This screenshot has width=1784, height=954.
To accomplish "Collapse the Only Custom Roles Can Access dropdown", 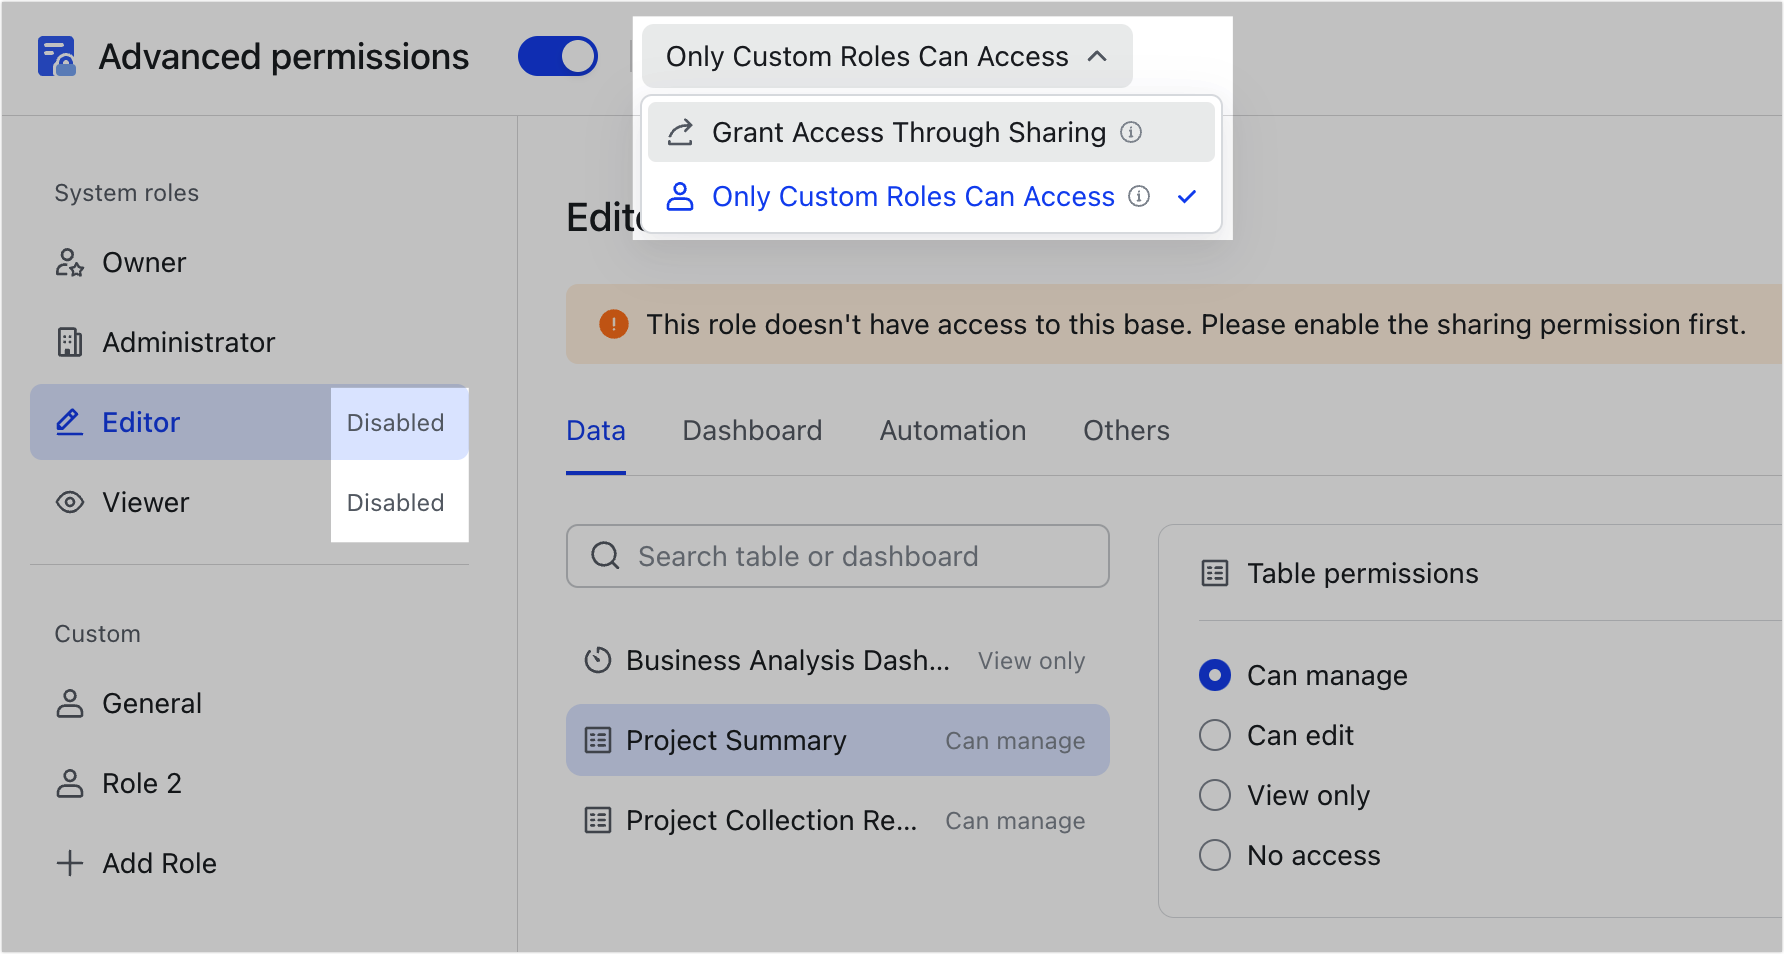I will coord(1098,56).
